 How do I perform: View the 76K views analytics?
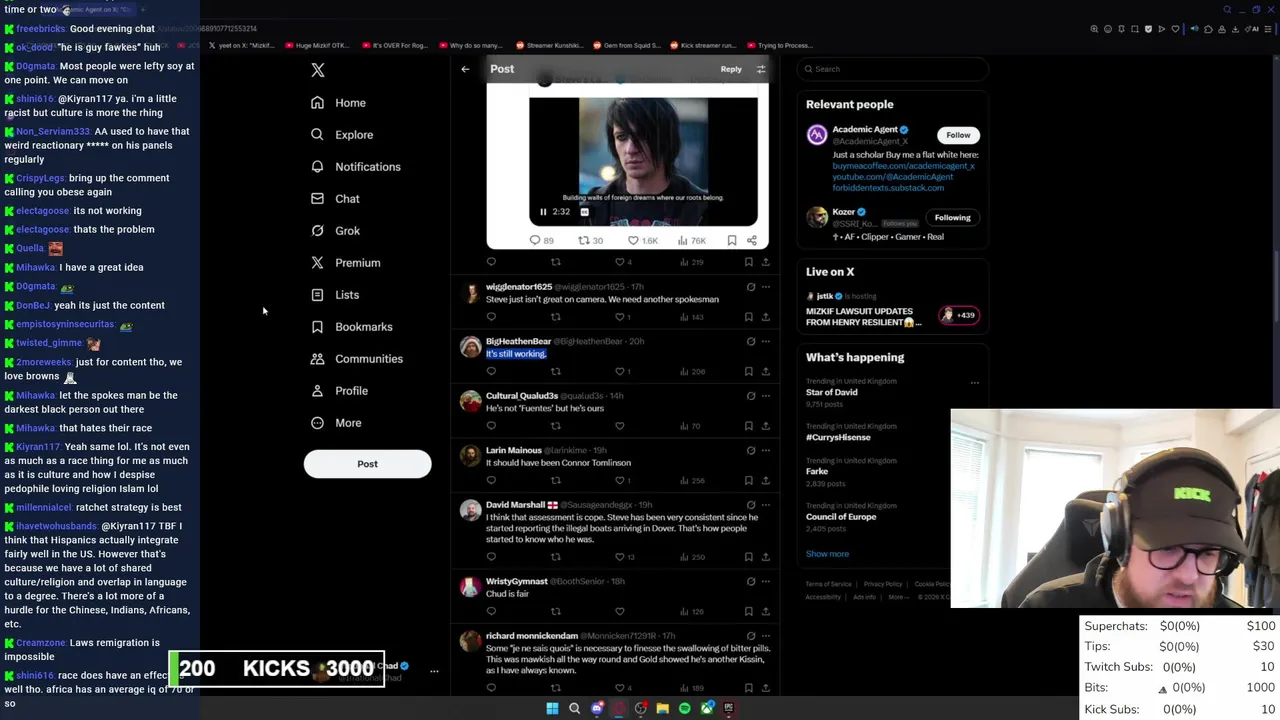point(692,240)
